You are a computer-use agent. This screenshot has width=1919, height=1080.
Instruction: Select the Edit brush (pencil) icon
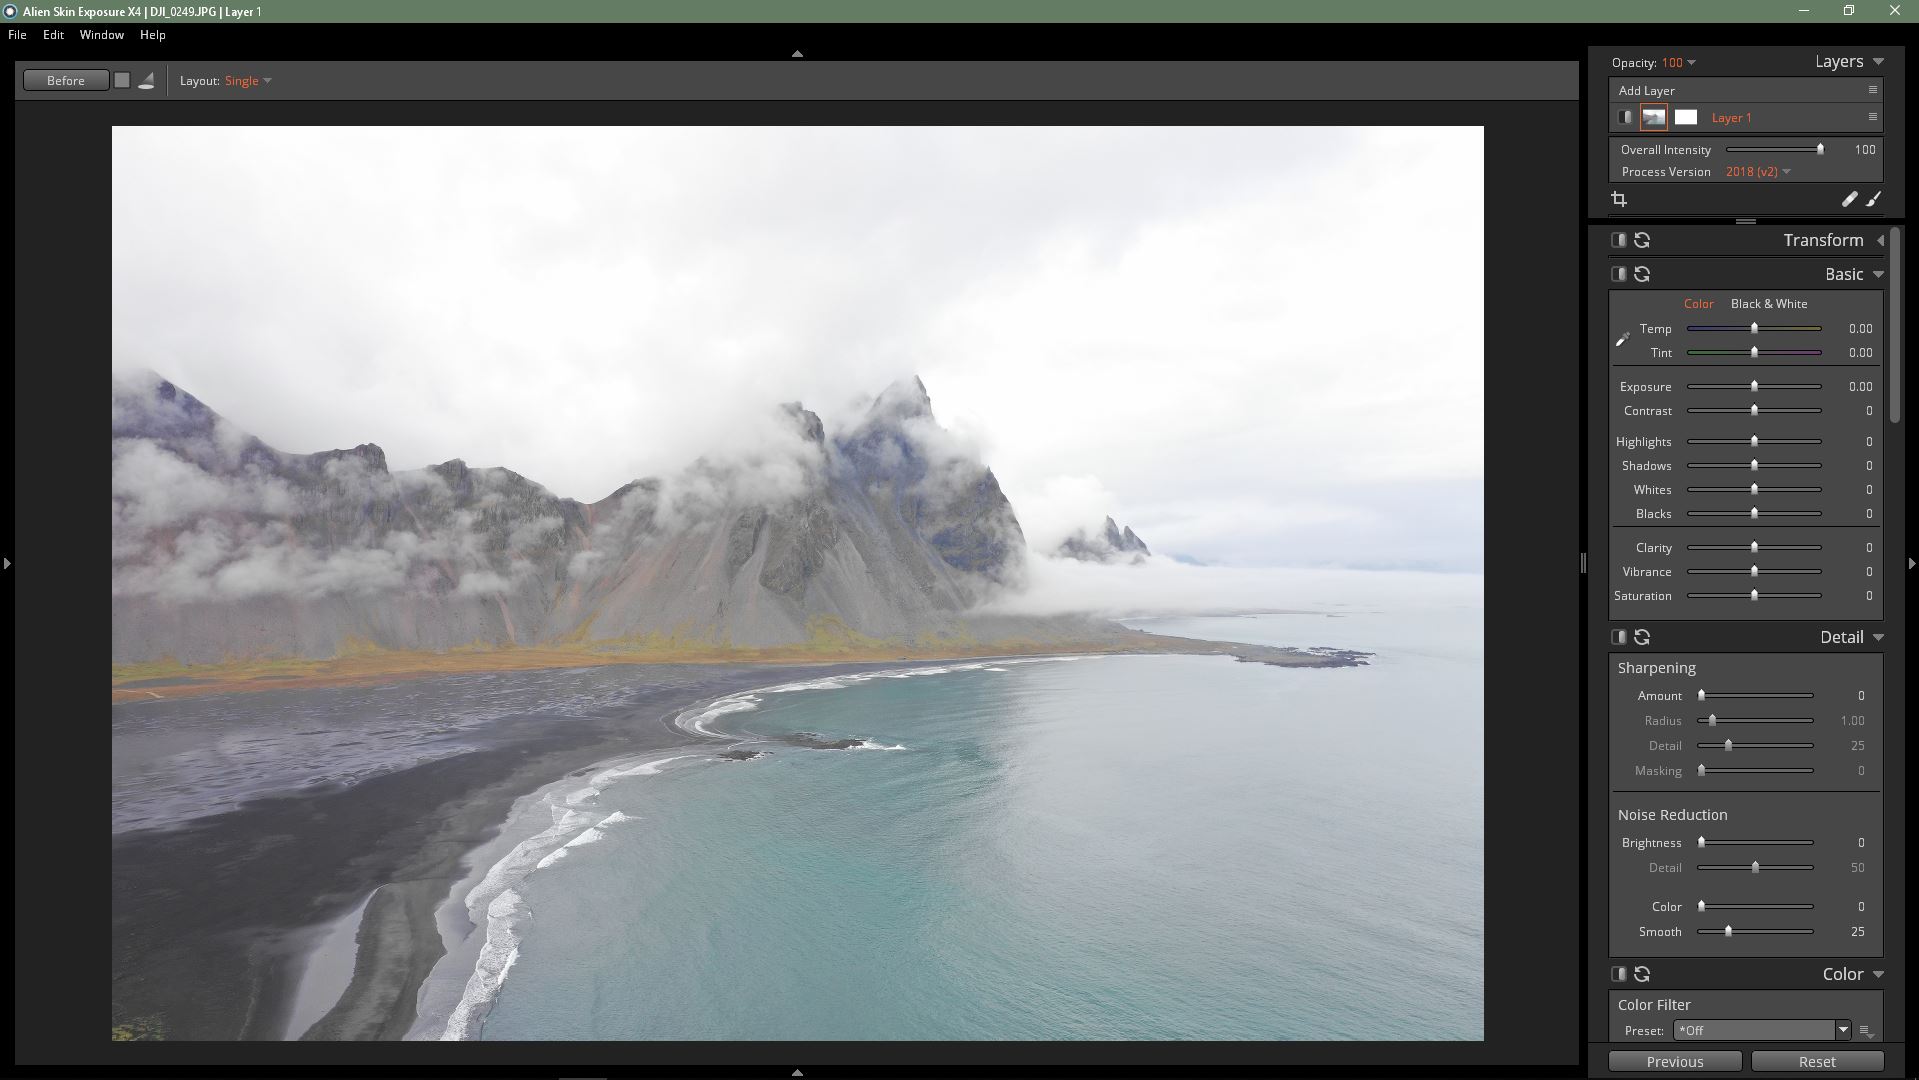[1849, 199]
